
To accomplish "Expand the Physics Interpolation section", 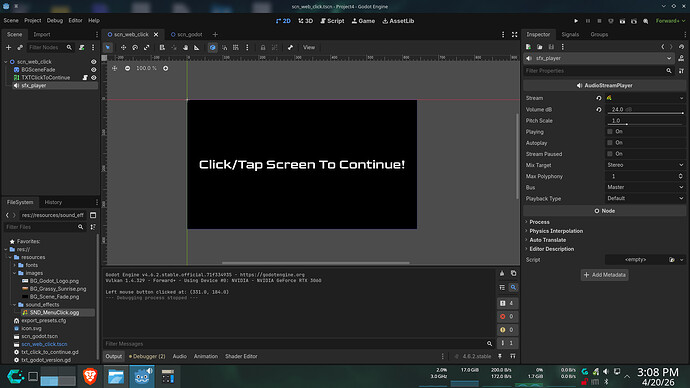I will pyautogui.click(x=556, y=231).
